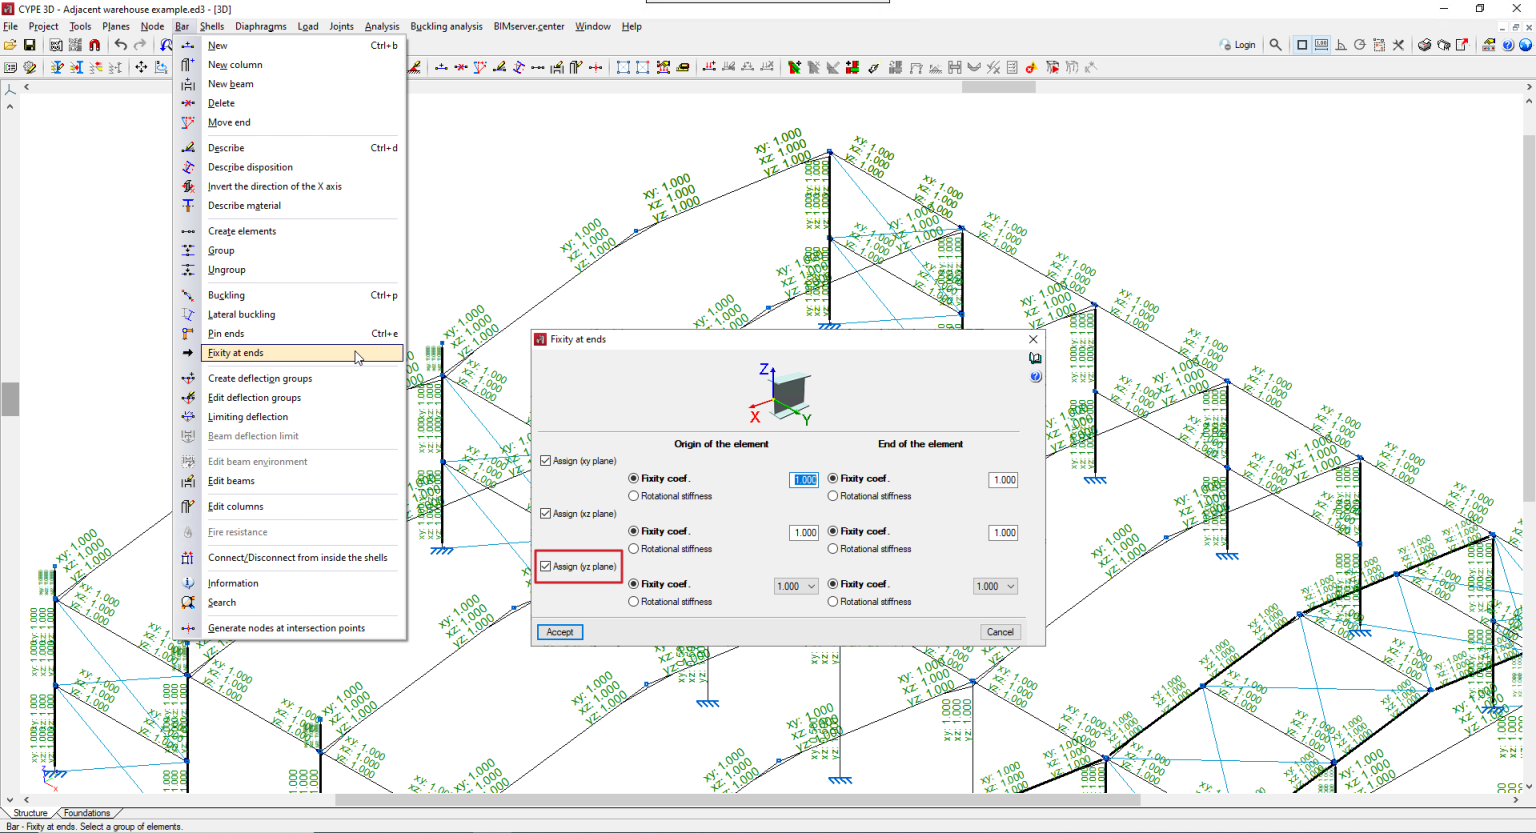Click the Undo arrow icon
Viewport: 1536px width, 833px height.
pyautogui.click(x=121, y=45)
